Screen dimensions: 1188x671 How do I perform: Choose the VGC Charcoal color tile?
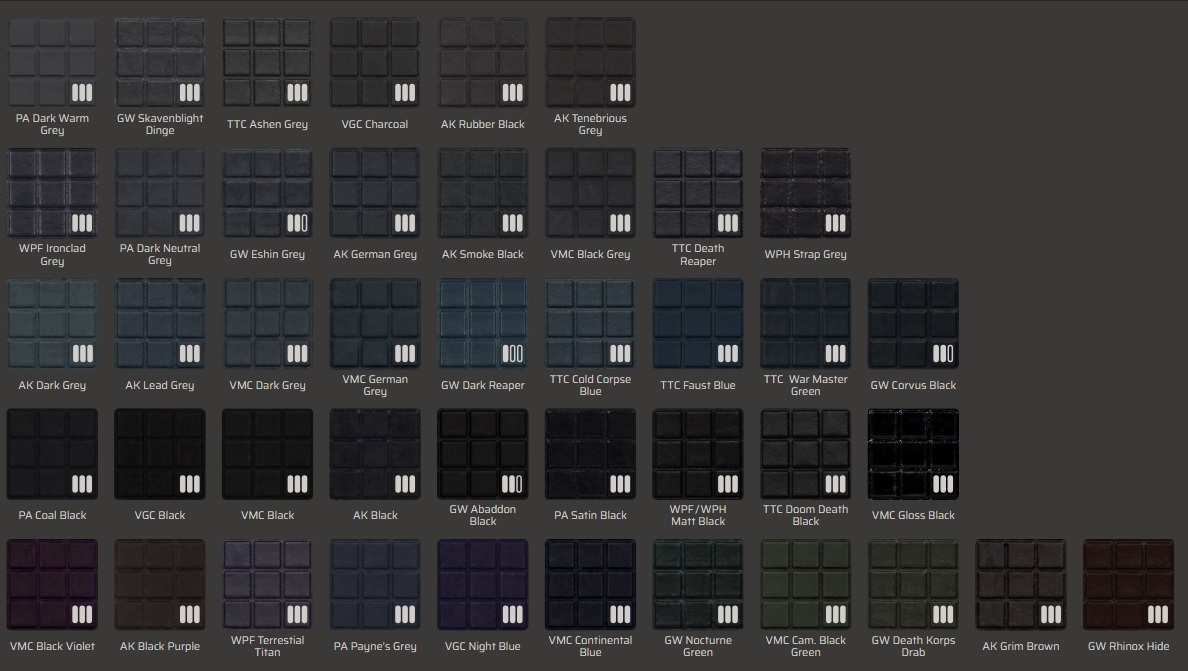point(375,62)
